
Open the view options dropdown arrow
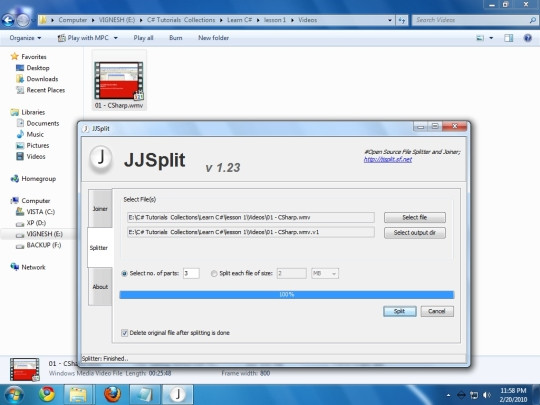click(x=491, y=38)
